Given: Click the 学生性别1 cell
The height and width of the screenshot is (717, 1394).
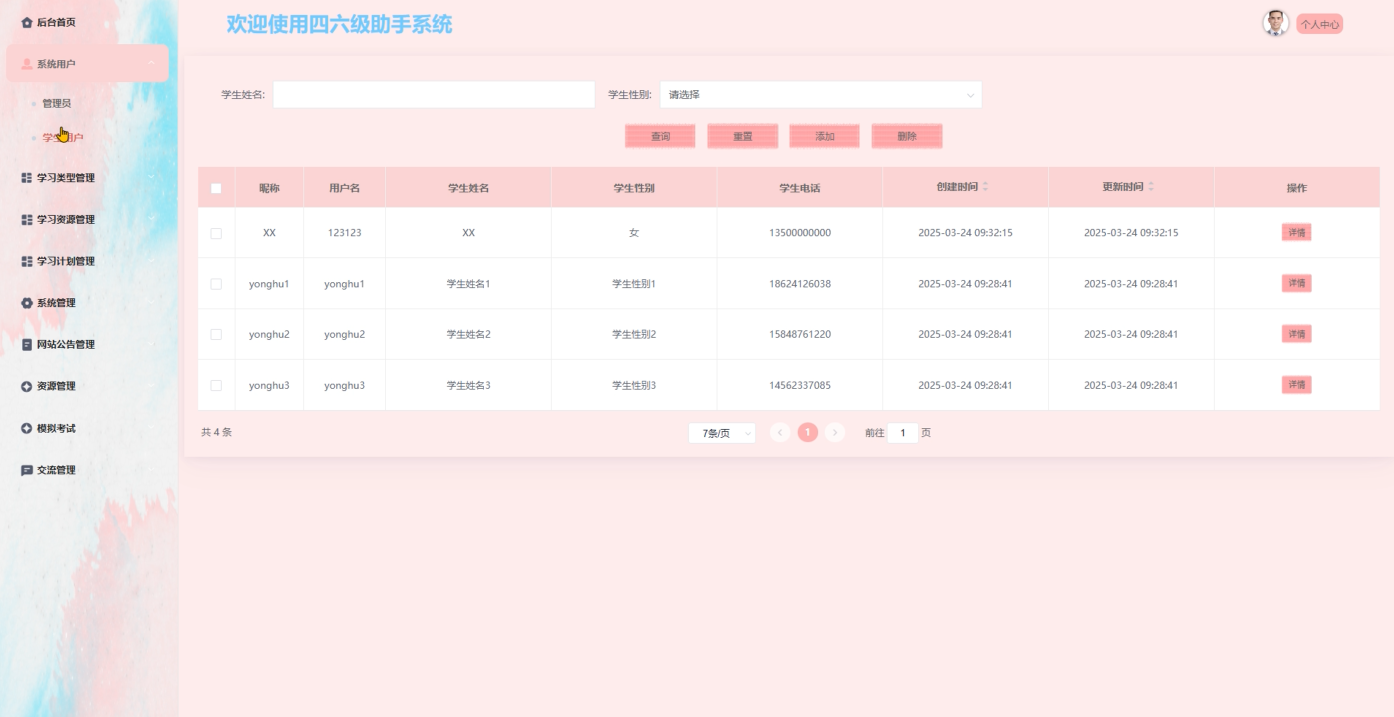Looking at the screenshot, I should coord(634,284).
